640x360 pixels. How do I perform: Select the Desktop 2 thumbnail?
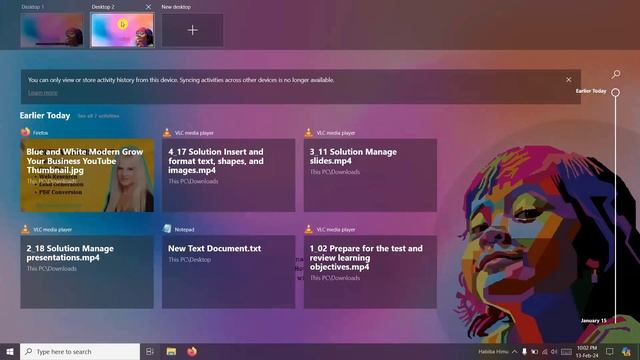click(x=122, y=30)
